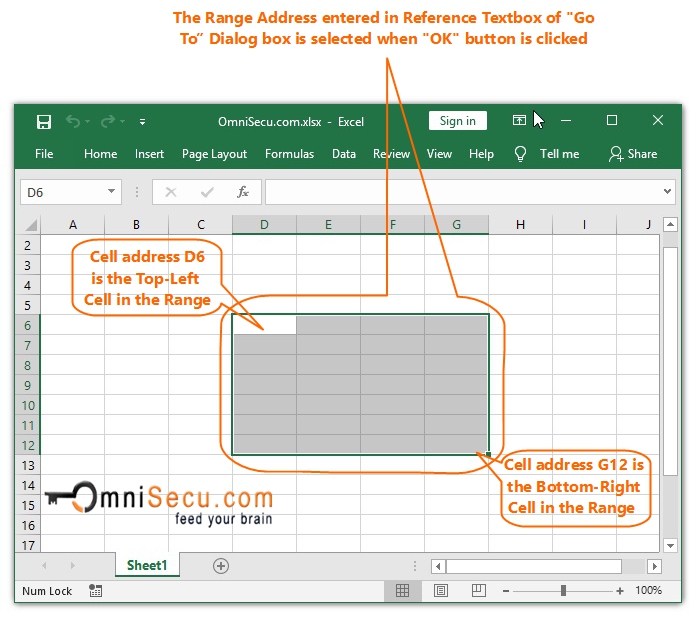This screenshot has height=619, width=696.
Task: Select column A header
Action: (73, 225)
